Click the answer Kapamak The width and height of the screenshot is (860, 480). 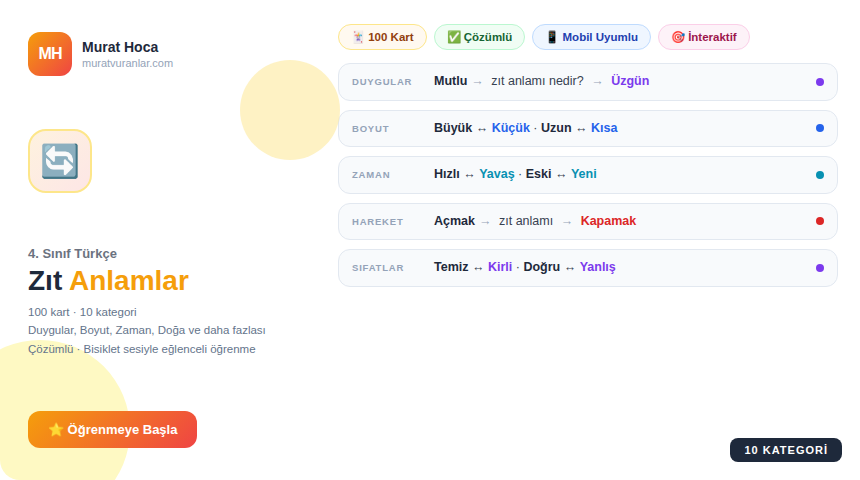(608, 221)
